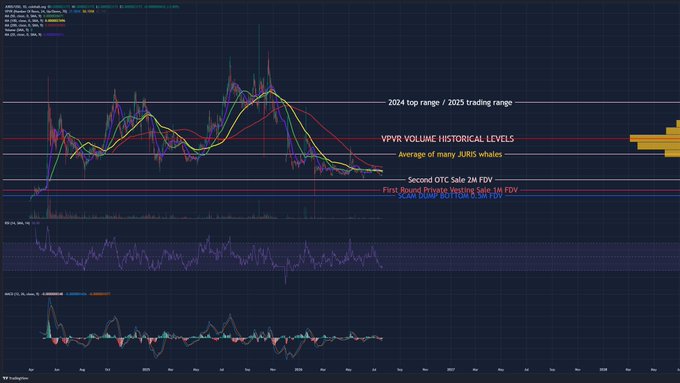Click the MA 200 legend row with red value
680x383 pixels.
click(35, 25)
